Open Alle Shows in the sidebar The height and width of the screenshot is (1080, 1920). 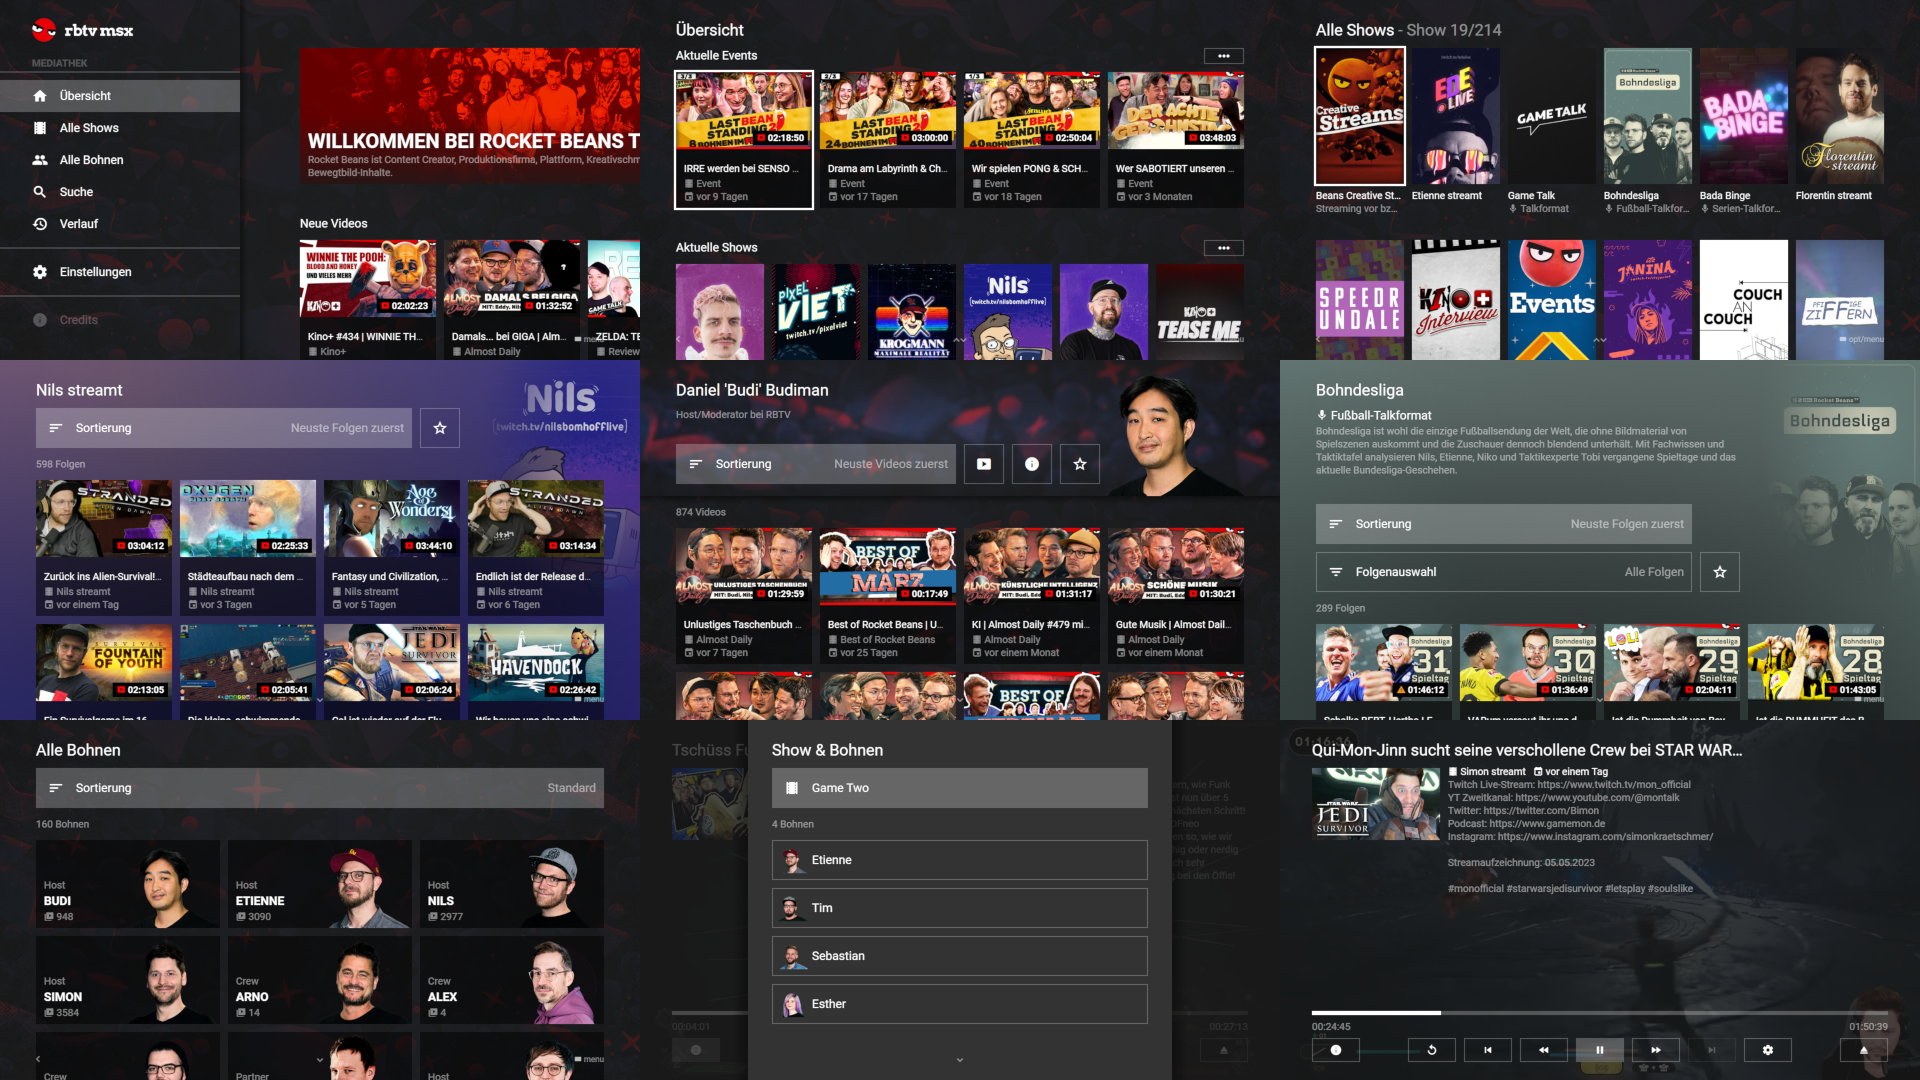[120, 128]
